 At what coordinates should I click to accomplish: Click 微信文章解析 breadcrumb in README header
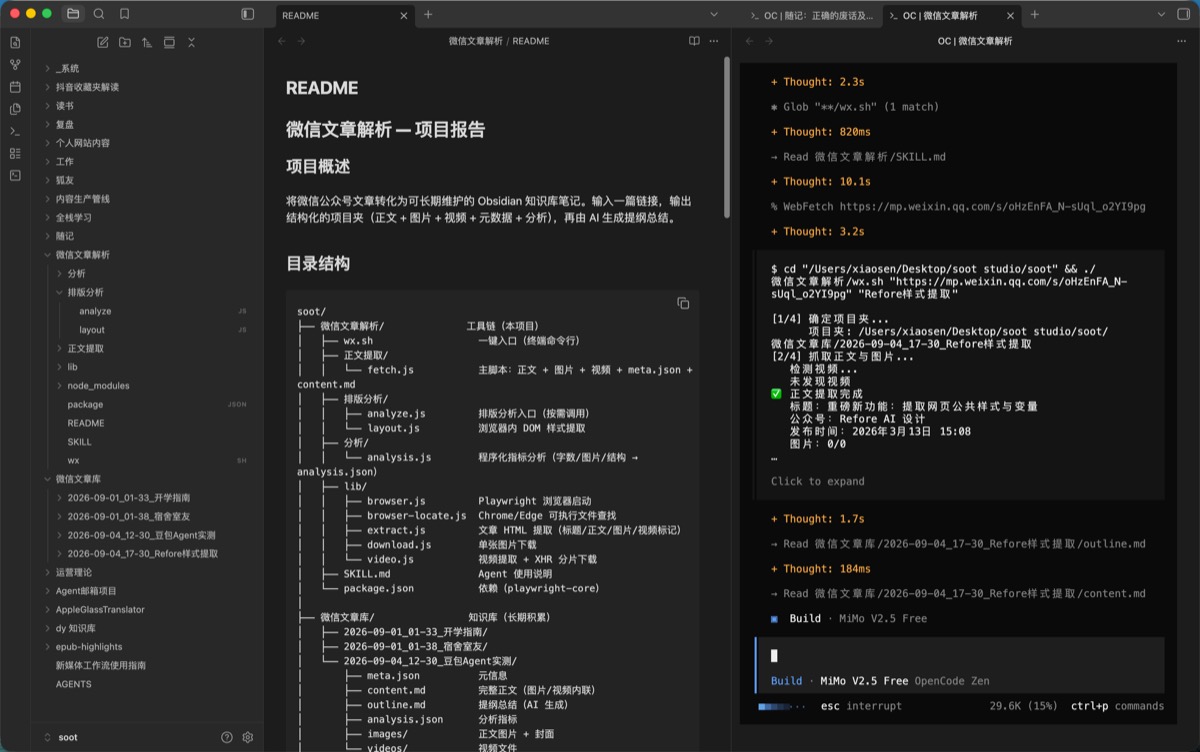click(475, 41)
